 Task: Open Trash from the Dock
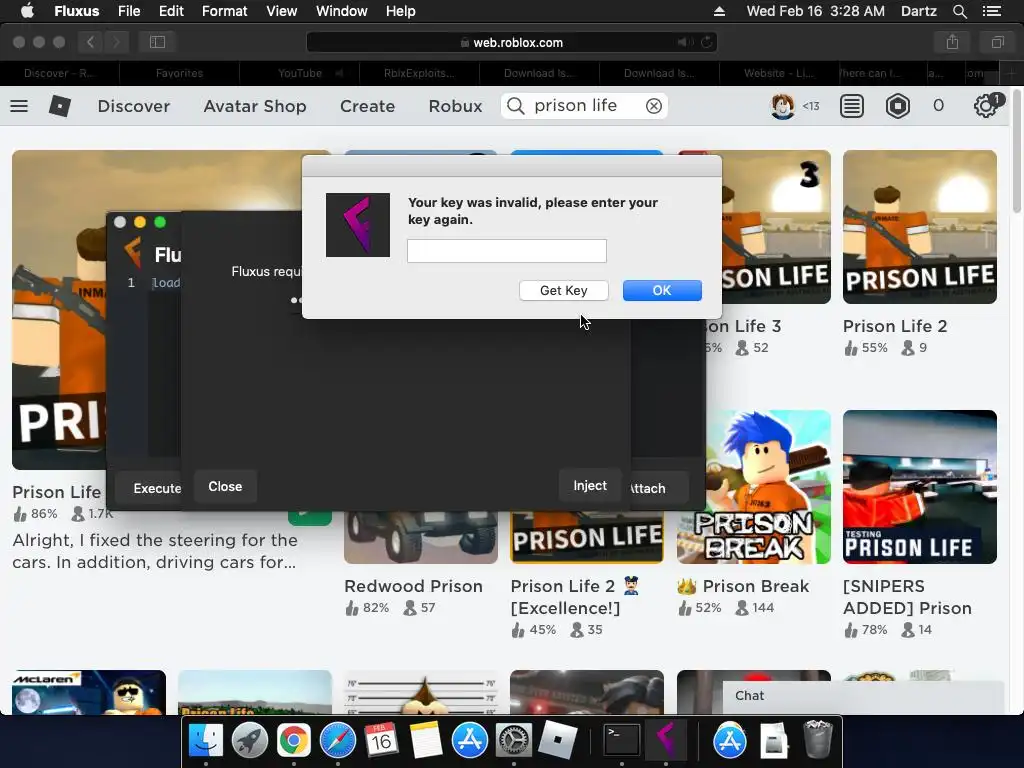click(818, 740)
